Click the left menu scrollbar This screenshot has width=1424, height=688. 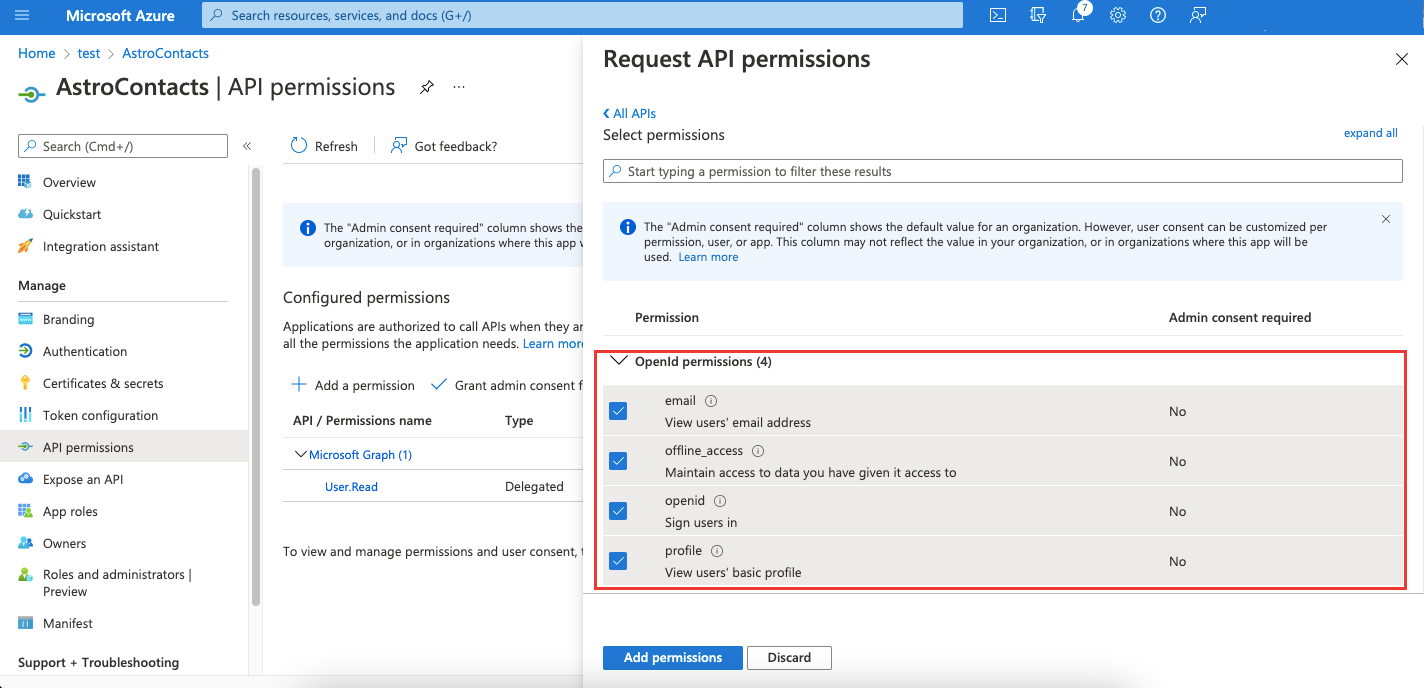256,385
